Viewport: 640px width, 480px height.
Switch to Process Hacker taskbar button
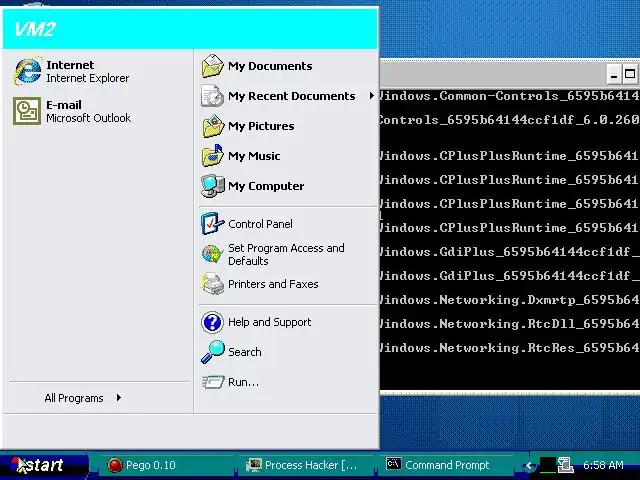(x=306, y=465)
